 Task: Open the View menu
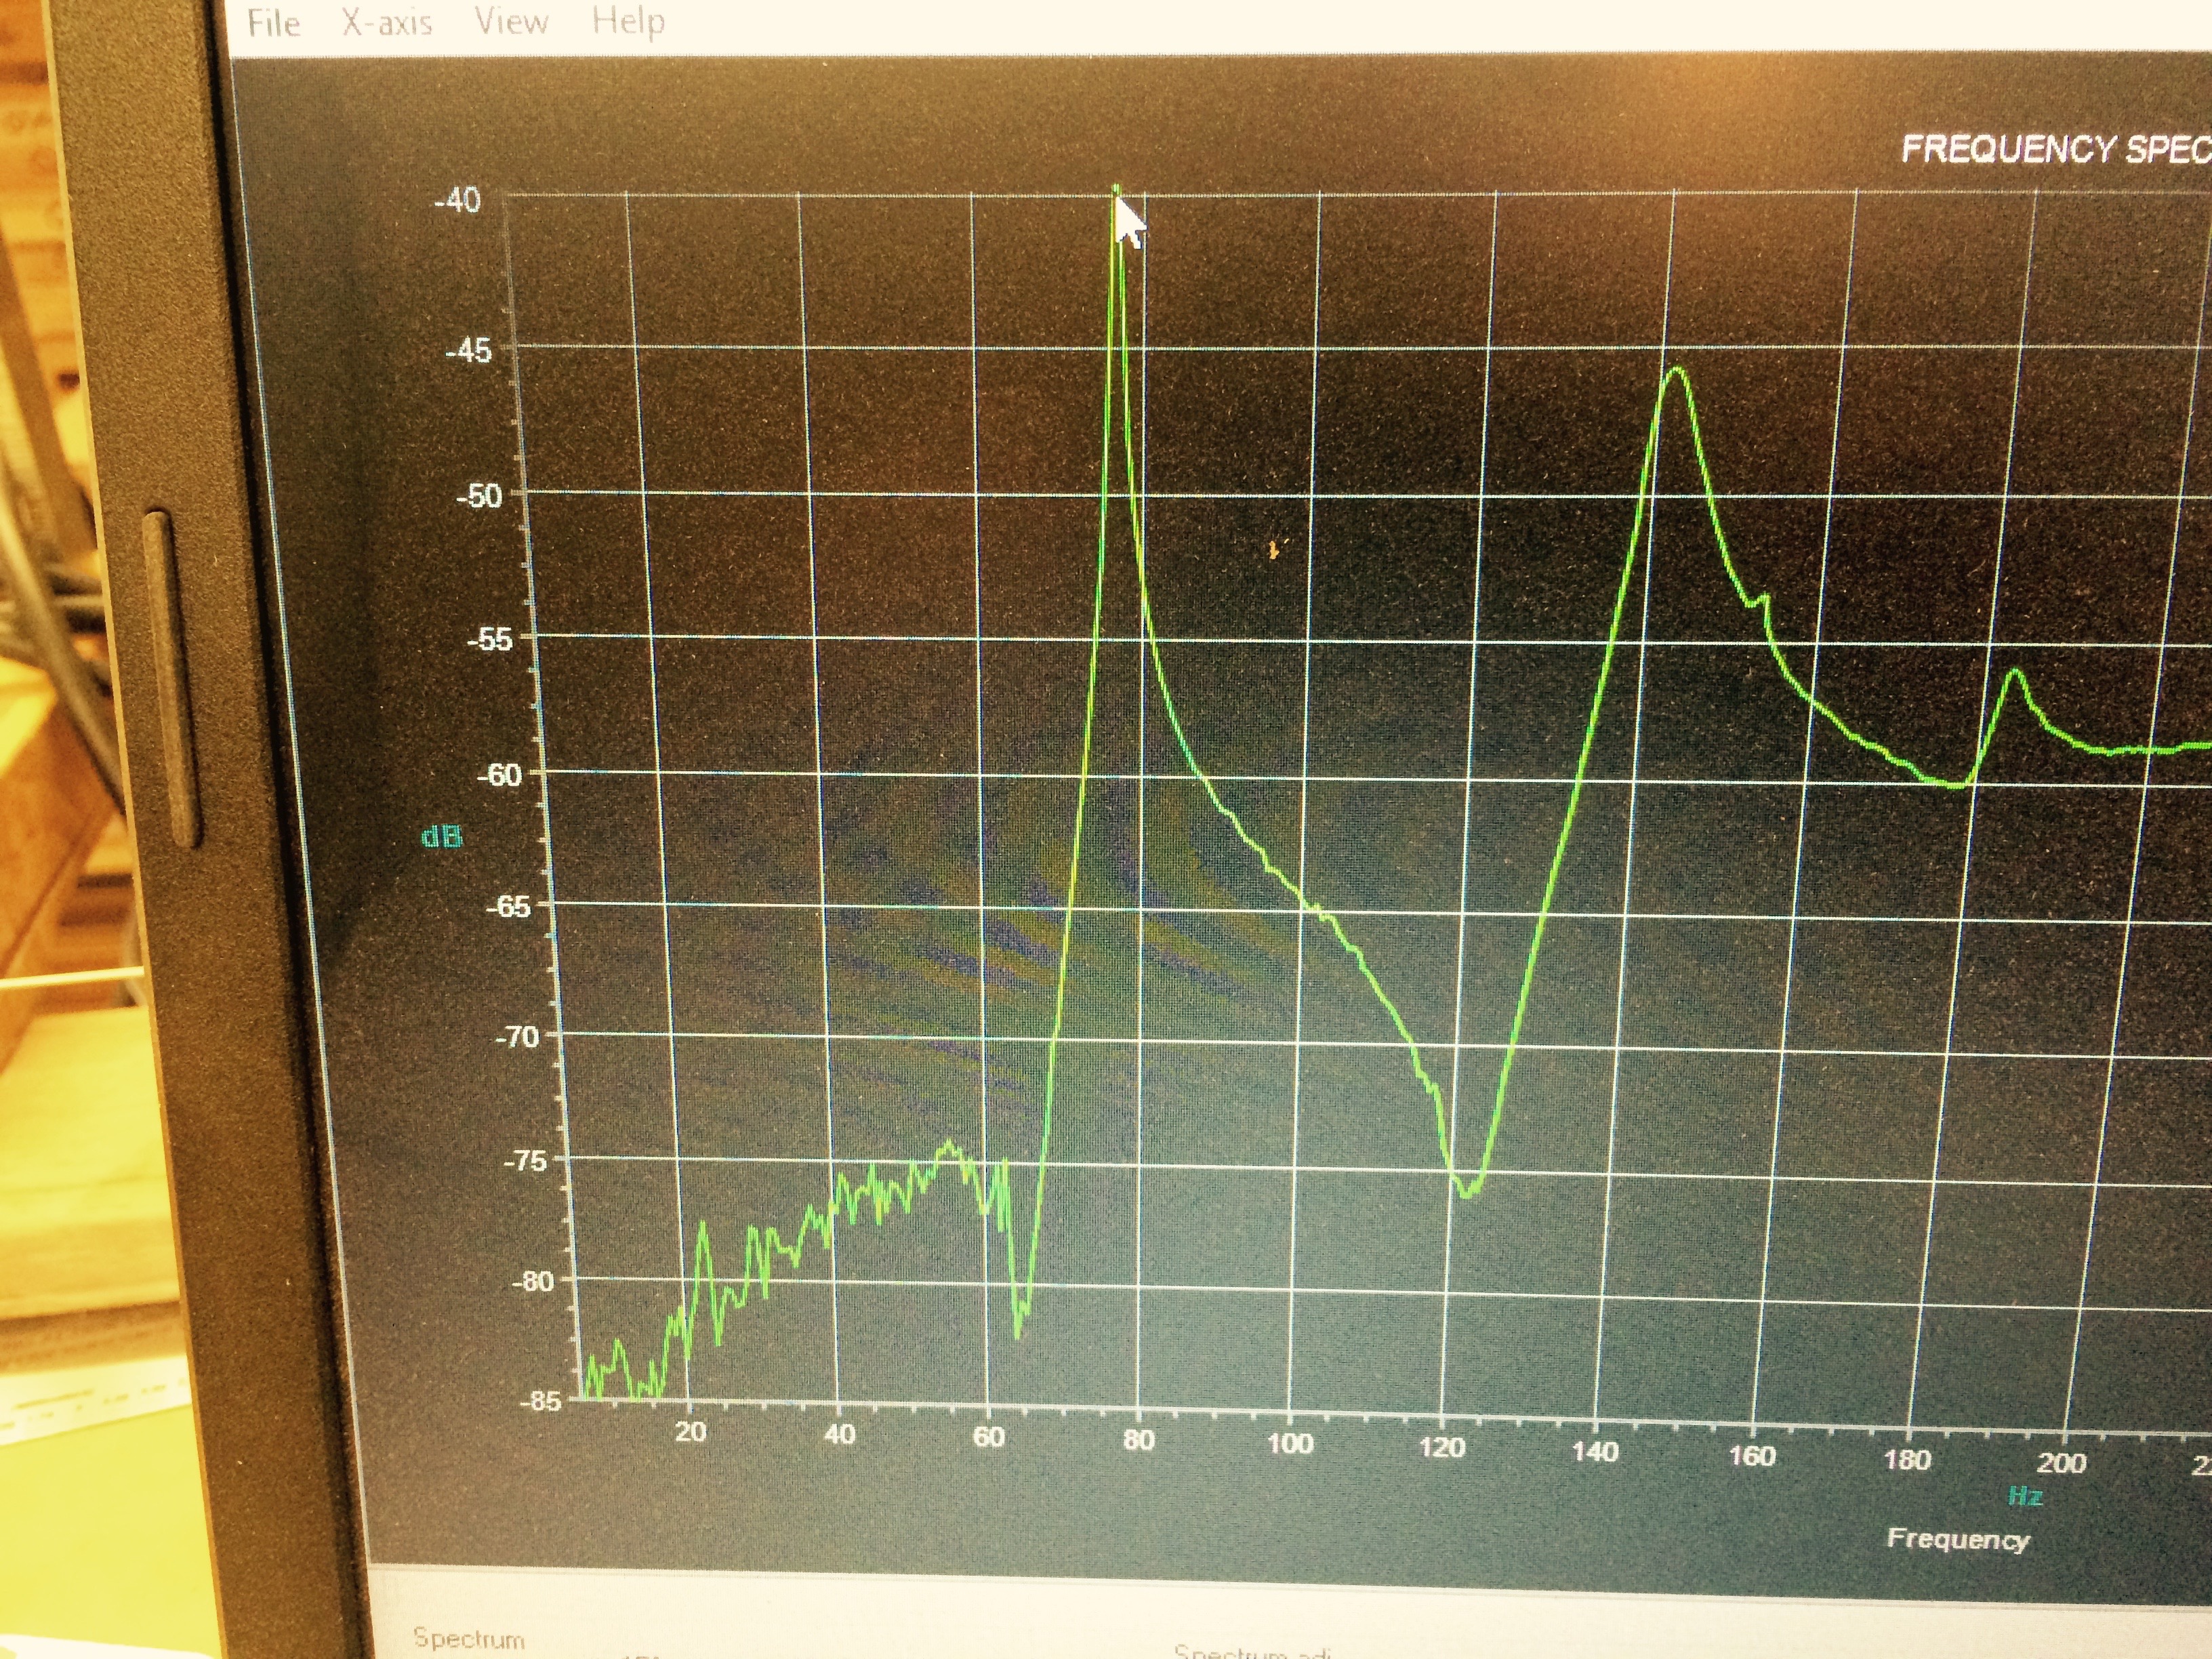[x=511, y=20]
